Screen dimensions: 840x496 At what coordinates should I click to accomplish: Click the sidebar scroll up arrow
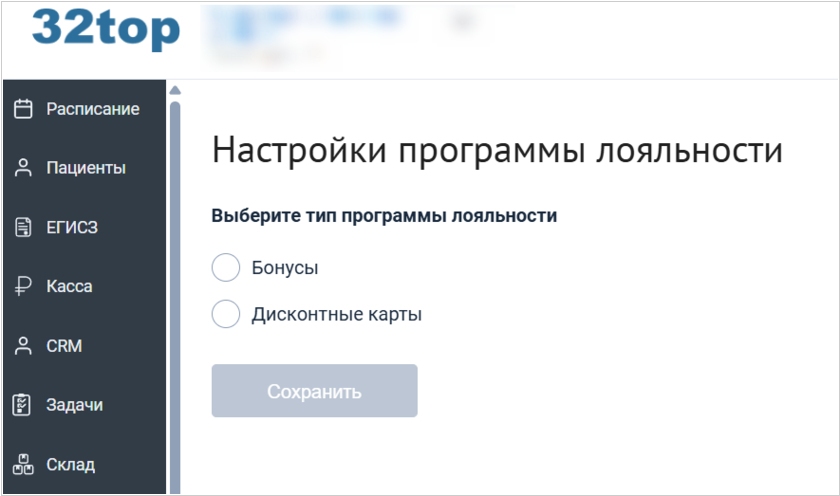coord(175,89)
